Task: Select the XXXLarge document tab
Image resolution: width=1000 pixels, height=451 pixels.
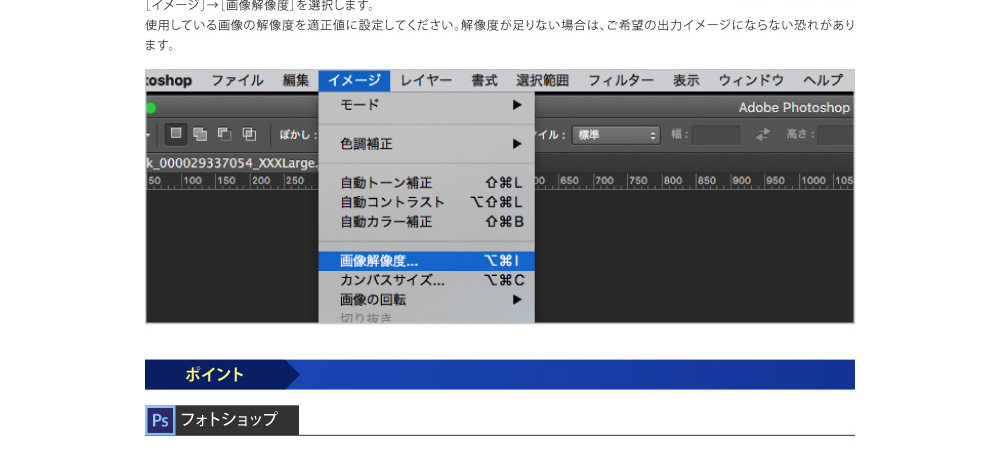Action: [232, 163]
